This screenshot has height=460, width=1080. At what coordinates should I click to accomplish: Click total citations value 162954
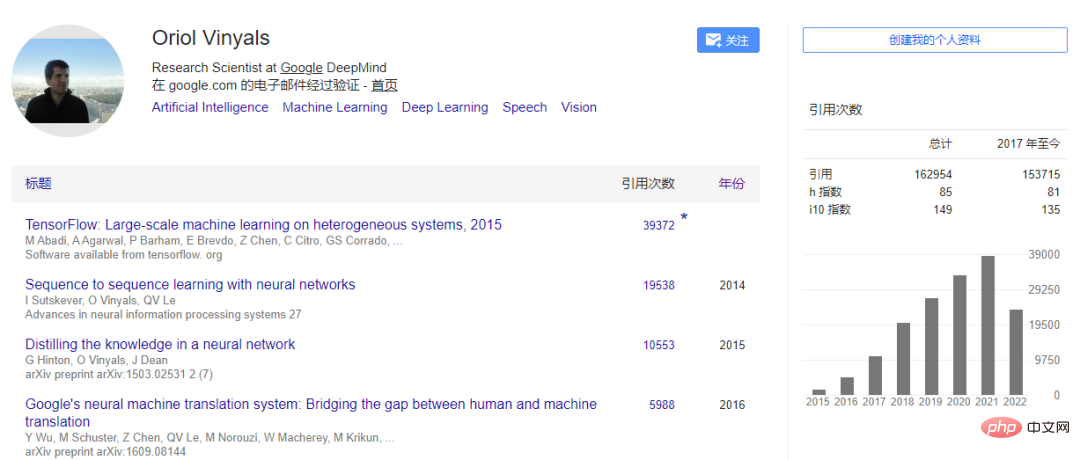tap(931, 174)
